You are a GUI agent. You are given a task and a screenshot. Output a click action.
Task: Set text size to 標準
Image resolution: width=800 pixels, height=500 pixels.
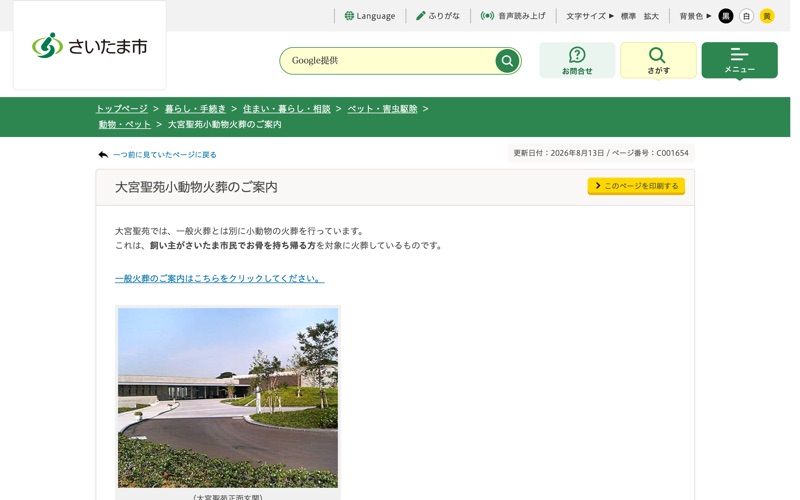pyautogui.click(x=628, y=16)
